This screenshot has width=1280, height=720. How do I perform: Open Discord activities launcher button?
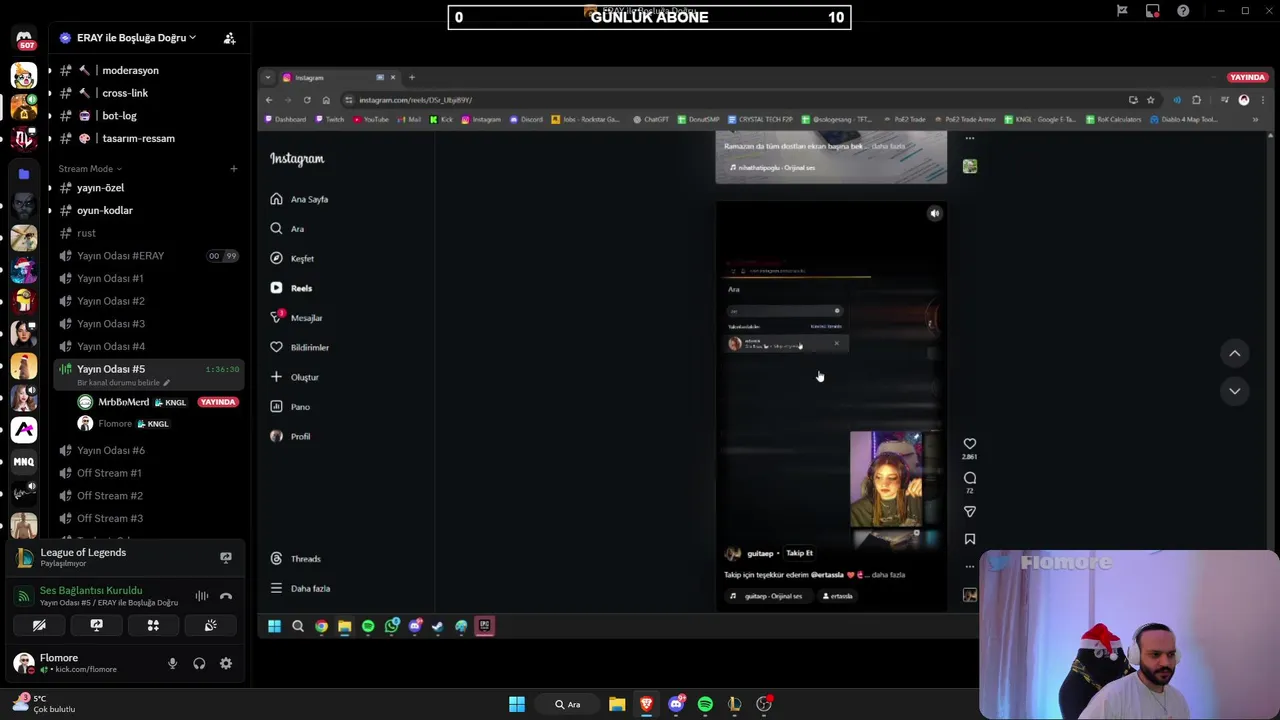pos(153,625)
